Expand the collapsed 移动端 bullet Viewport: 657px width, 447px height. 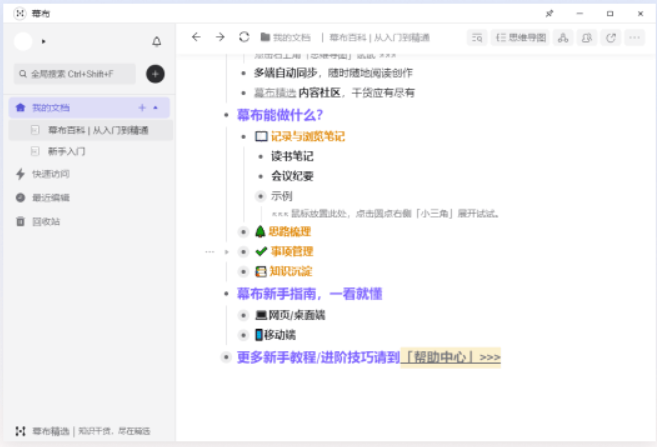pos(243,335)
